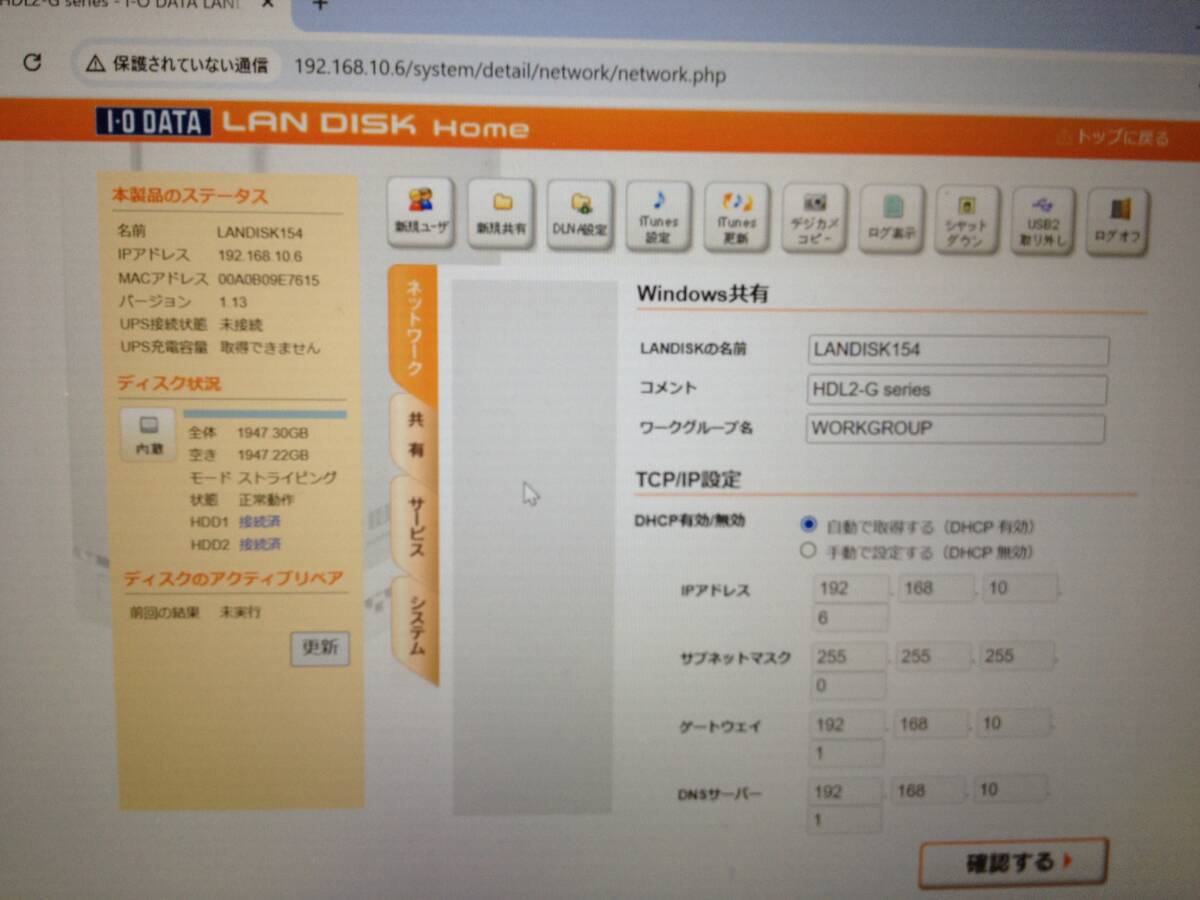Select 自動で取得する (DHCP 有効) radio

click(809, 524)
